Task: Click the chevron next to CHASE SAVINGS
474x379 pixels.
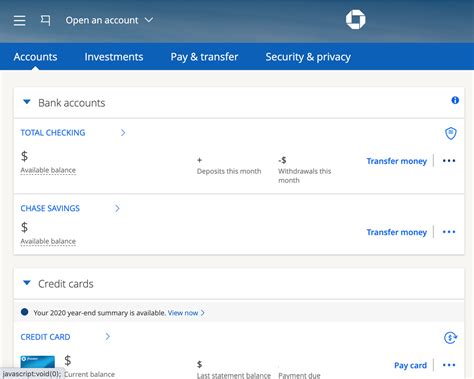Action: click(117, 208)
